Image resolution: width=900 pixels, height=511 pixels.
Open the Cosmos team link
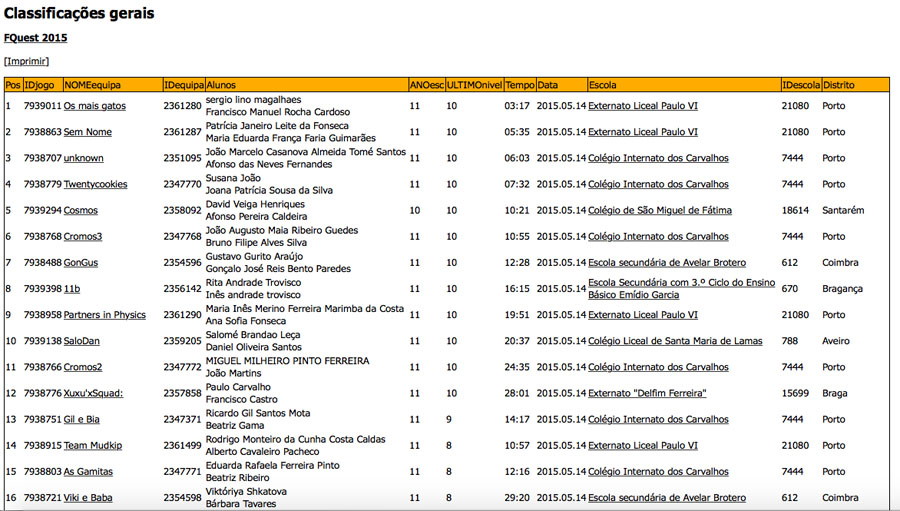81,210
